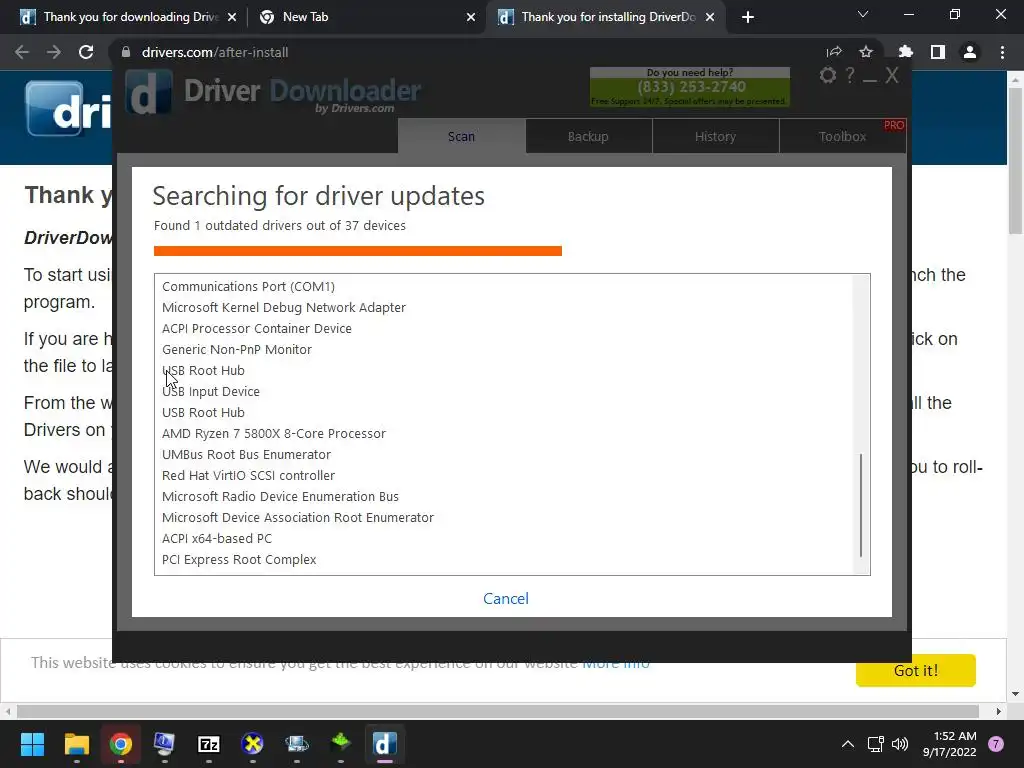The height and width of the screenshot is (768, 1024).
Task: Close the New Tab browser tab
Action: point(471,17)
